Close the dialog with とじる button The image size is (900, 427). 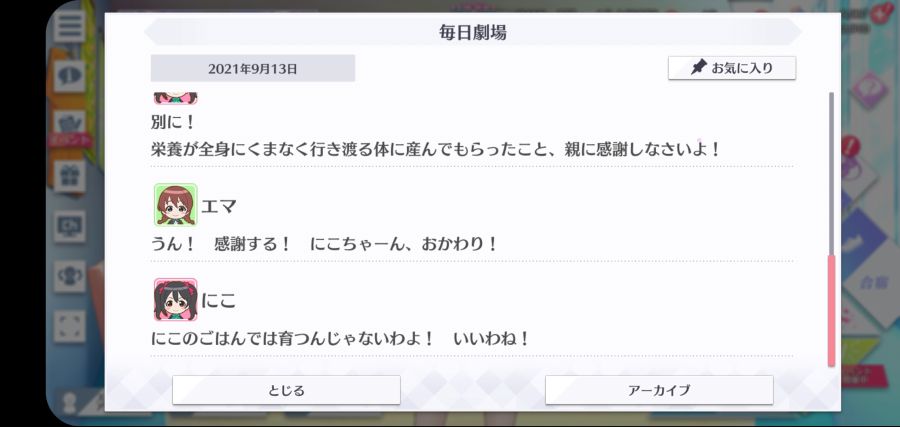pos(286,390)
